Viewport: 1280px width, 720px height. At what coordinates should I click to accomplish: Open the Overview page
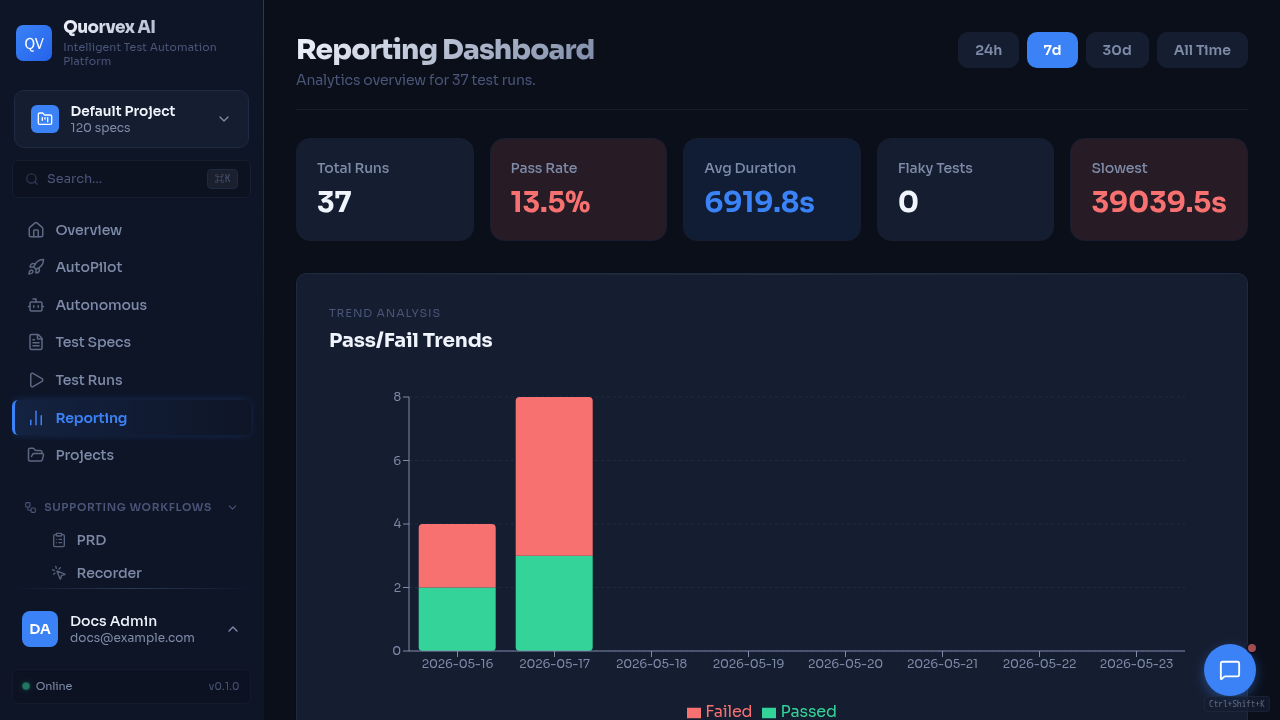[x=131, y=230]
